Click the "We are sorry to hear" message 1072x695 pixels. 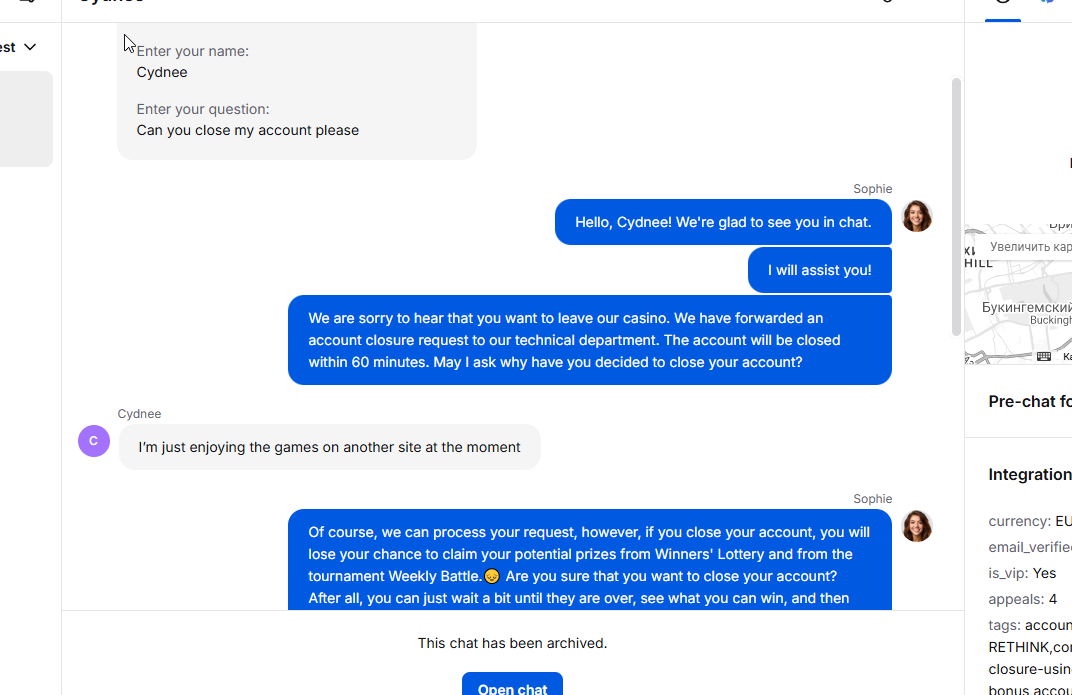[589, 340]
